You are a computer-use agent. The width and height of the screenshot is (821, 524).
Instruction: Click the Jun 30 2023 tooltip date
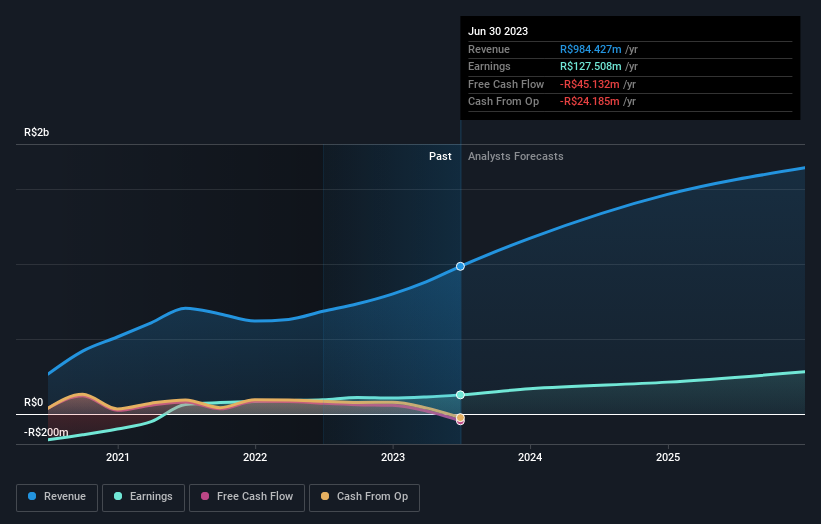498,31
